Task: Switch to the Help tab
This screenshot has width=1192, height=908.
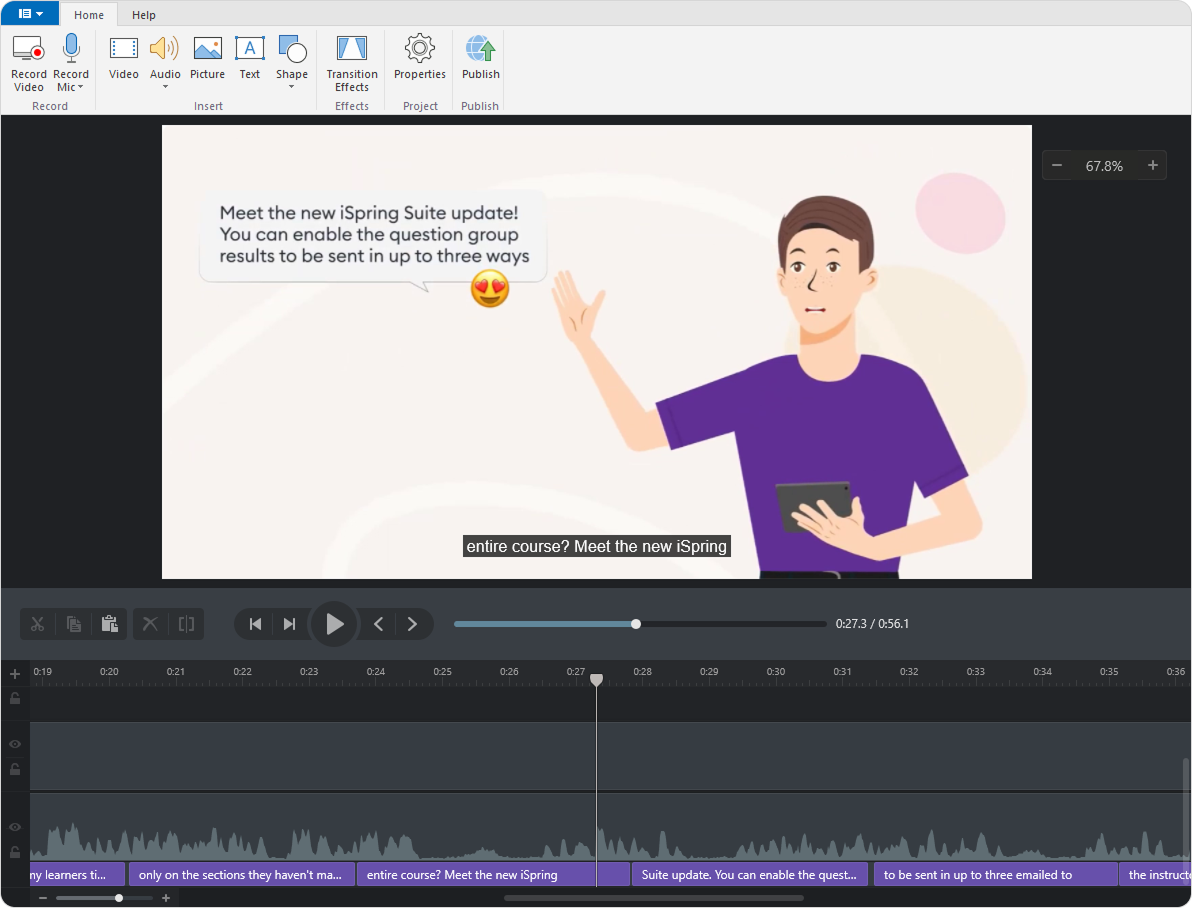Action: (x=144, y=15)
